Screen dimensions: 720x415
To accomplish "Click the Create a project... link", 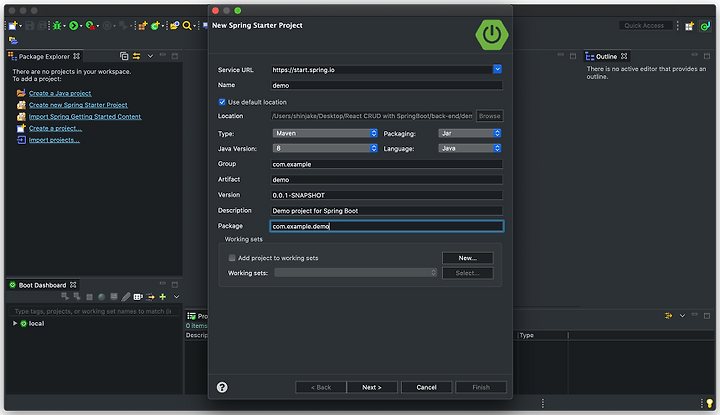I will click(55, 129).
